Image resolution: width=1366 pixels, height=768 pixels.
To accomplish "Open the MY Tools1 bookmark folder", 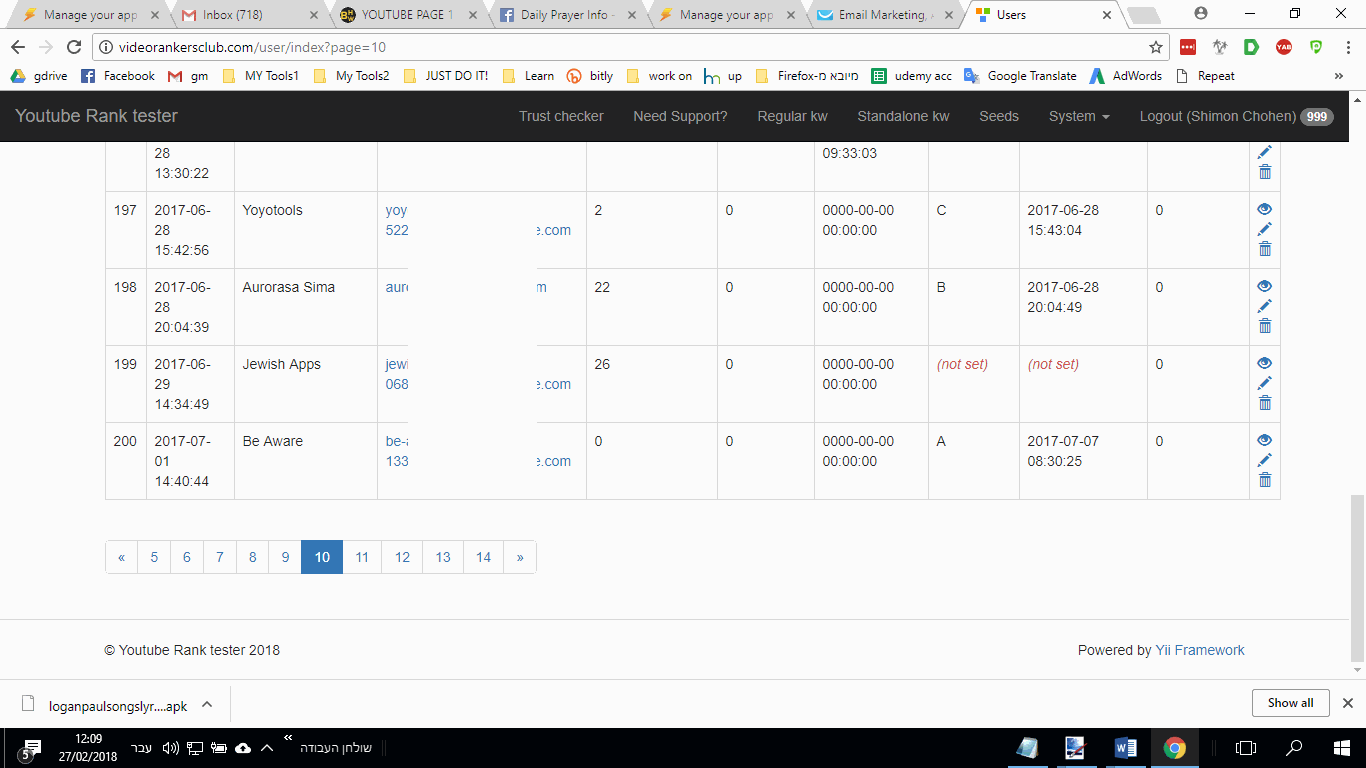I will coord(261,76).
